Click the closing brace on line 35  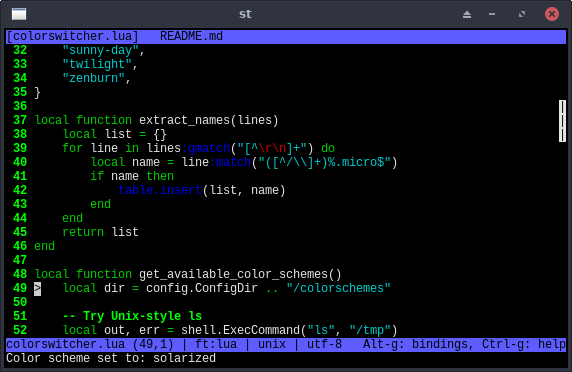(x=38, y=92)
